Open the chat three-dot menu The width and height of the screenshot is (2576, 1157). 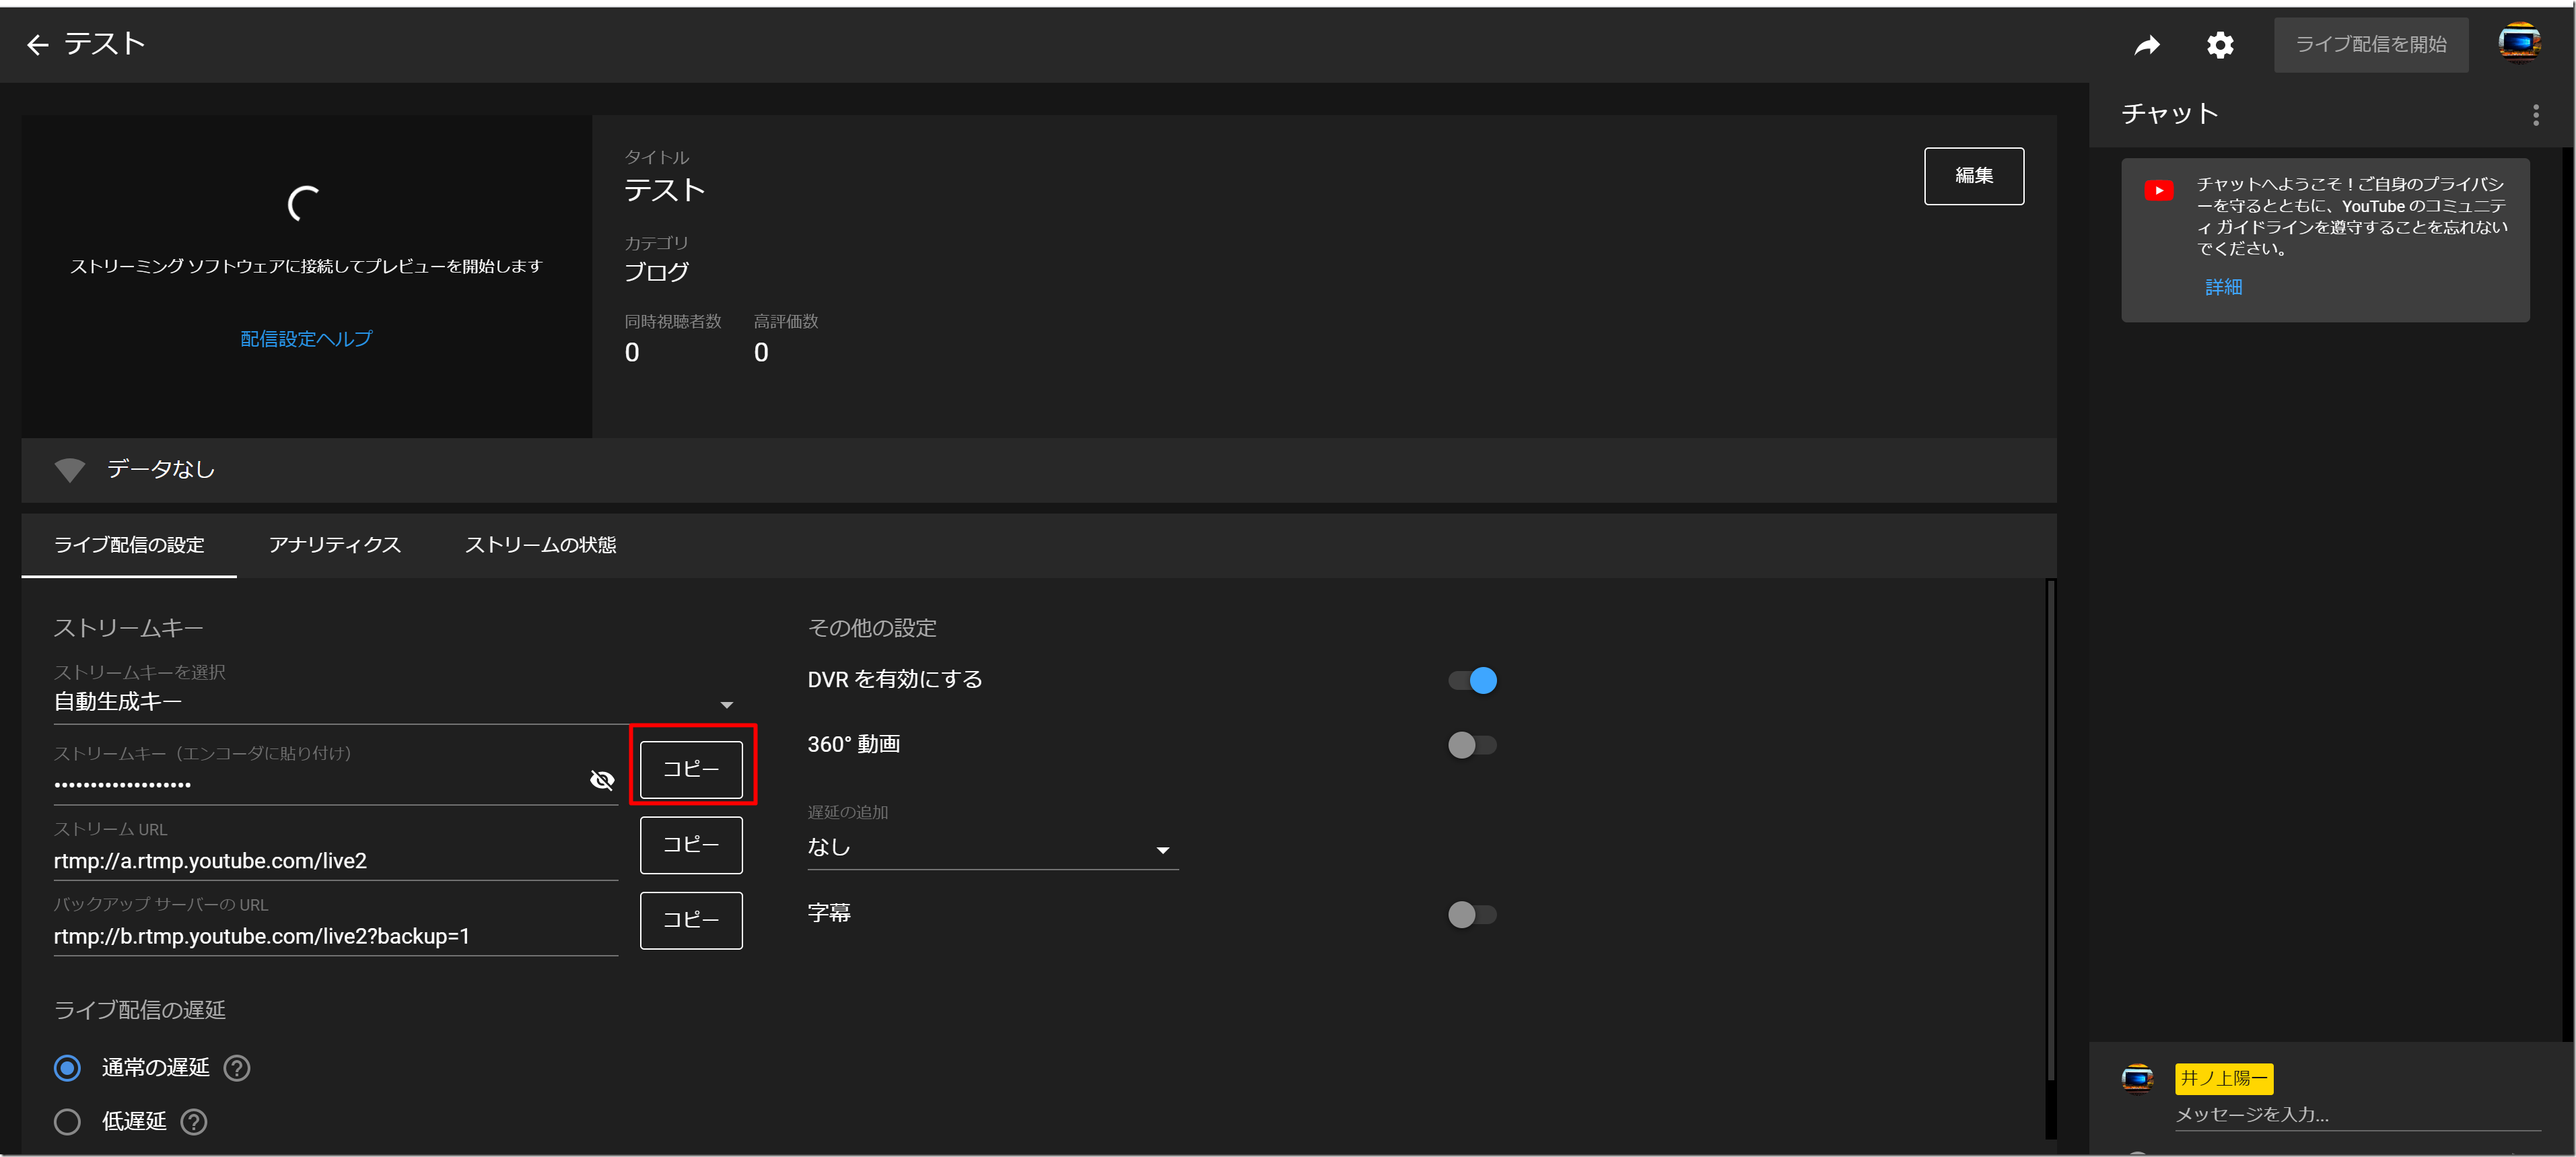[x=2535, y=115]
